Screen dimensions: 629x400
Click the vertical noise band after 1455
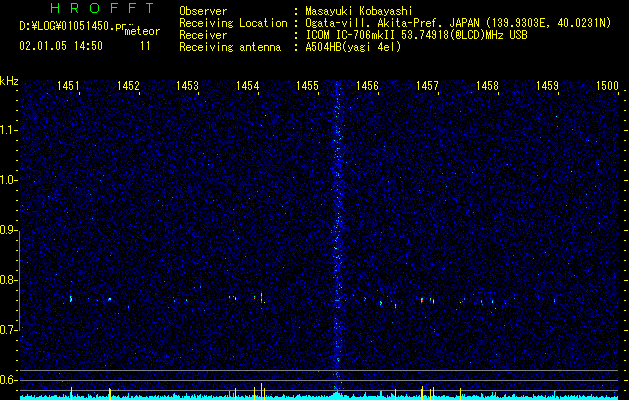point(338,237)
